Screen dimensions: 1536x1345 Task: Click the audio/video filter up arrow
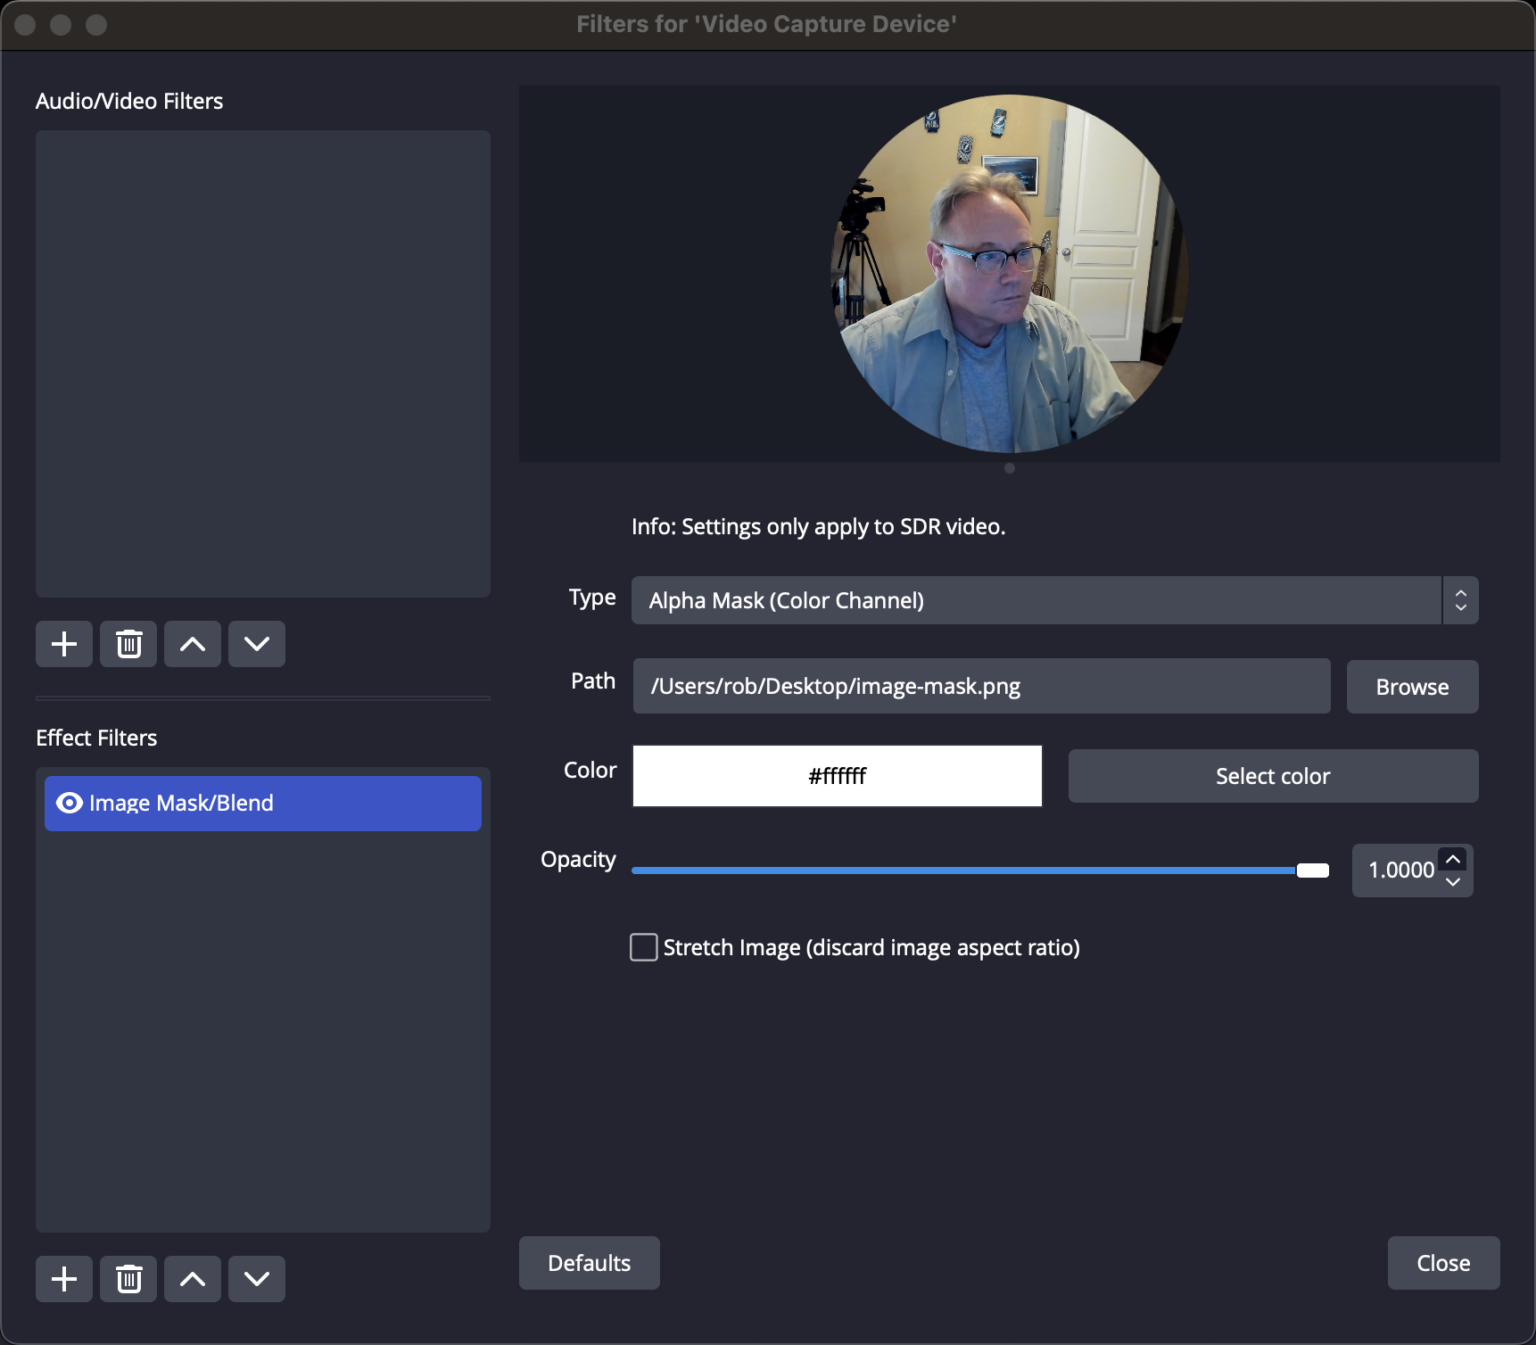point(192,644)
